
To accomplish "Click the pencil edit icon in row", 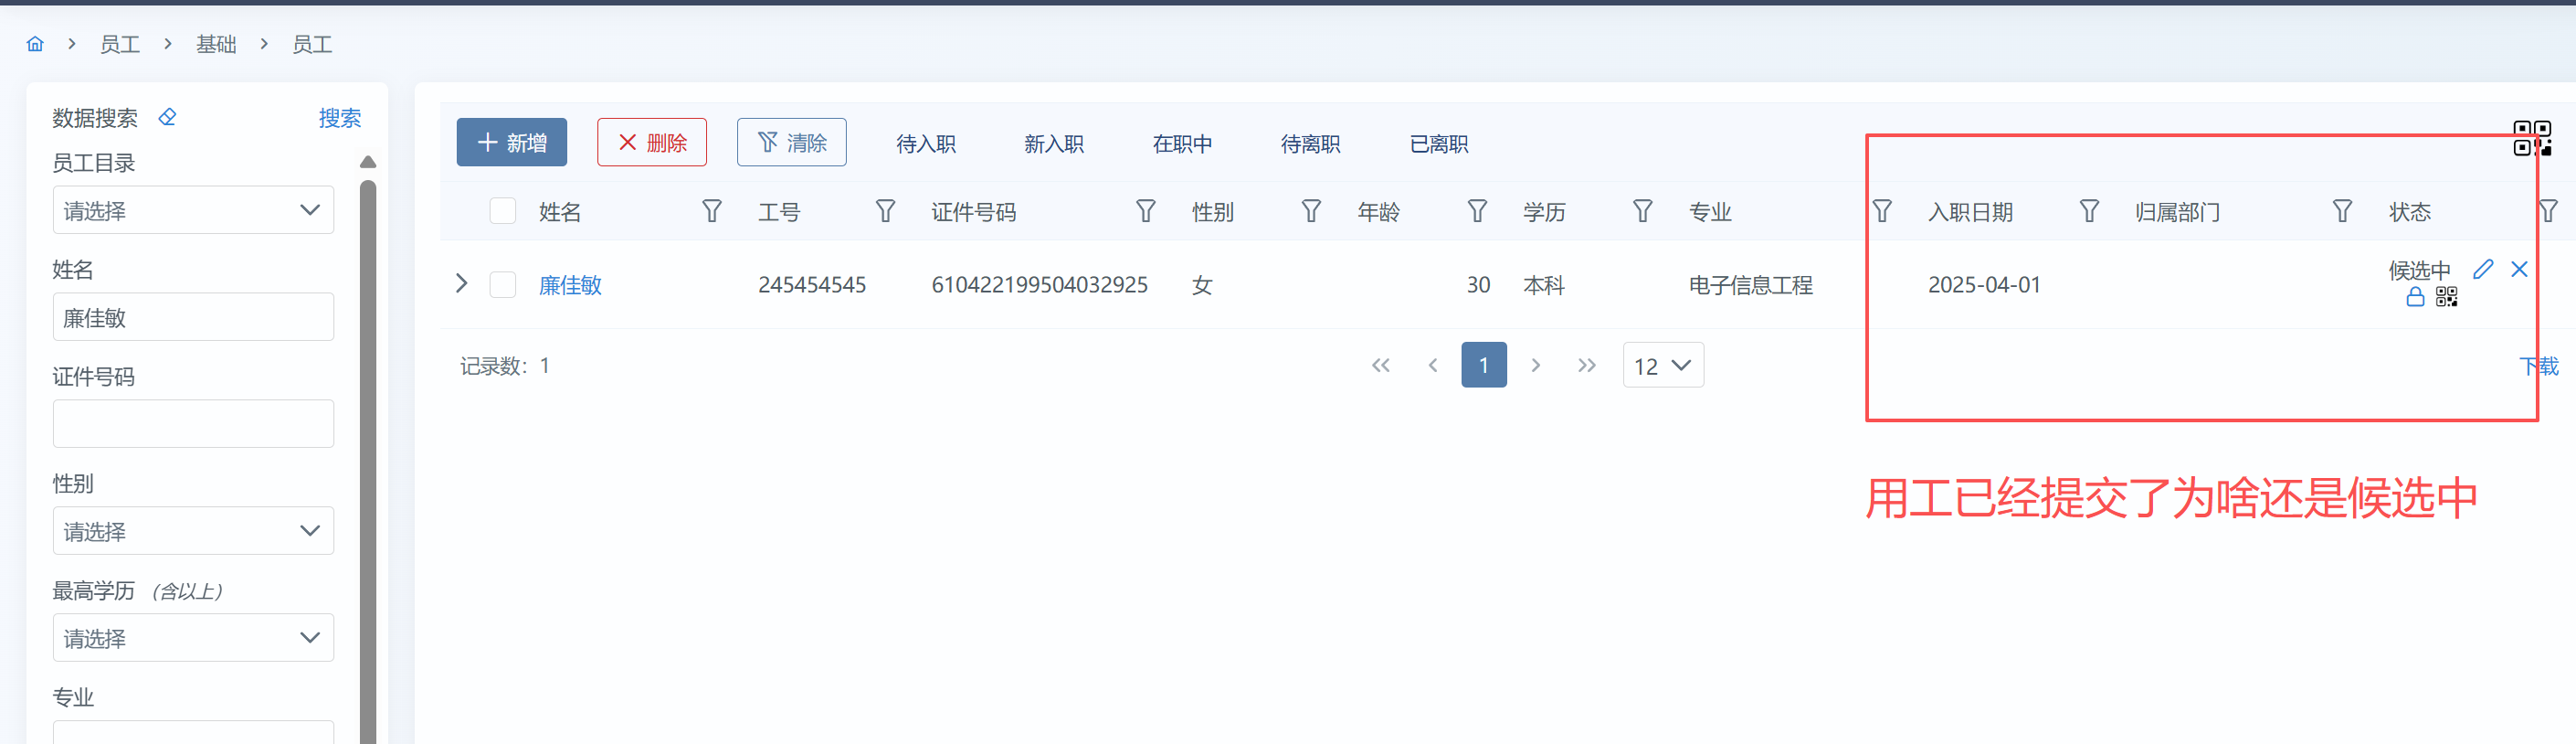I will (x=2482, y=269).
